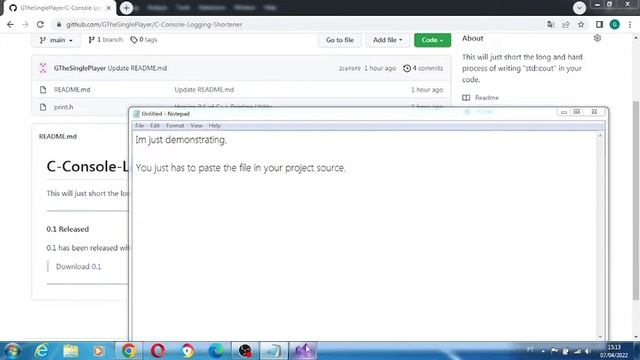
Task: Open the Chrome side panel icon
Action: point(599,24)
